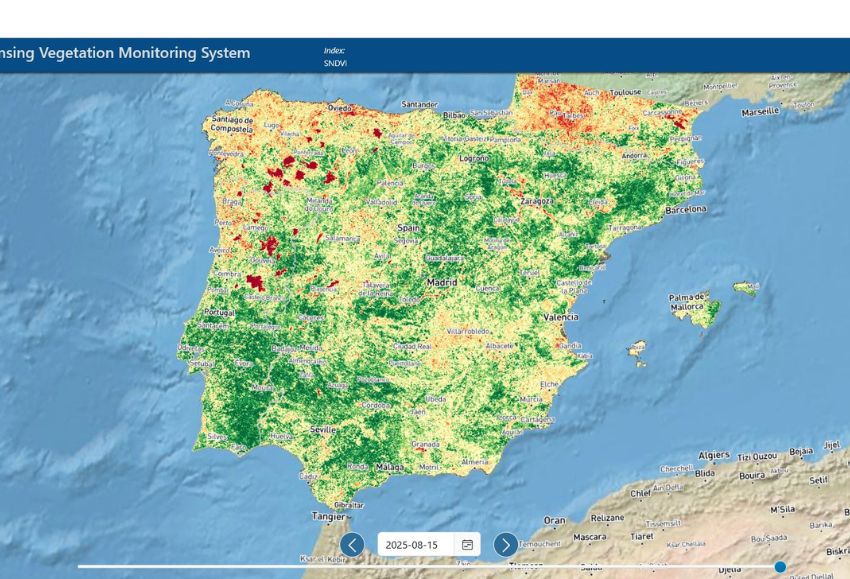Image resolution: width=850 pixels, height=579 pixels.
Task: Click the Salamanca map label
Action: tap(342, 238)
